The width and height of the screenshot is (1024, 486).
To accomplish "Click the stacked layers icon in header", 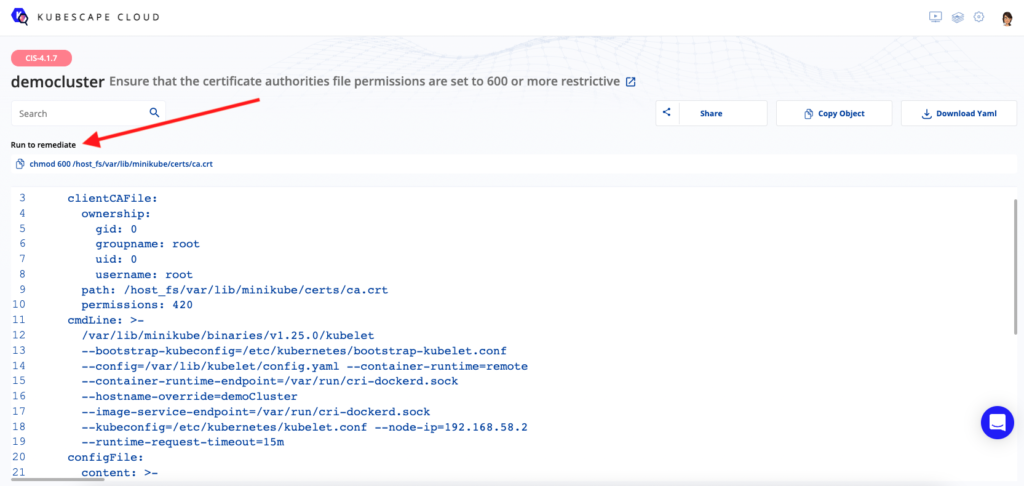I will [x=957, y=17].
